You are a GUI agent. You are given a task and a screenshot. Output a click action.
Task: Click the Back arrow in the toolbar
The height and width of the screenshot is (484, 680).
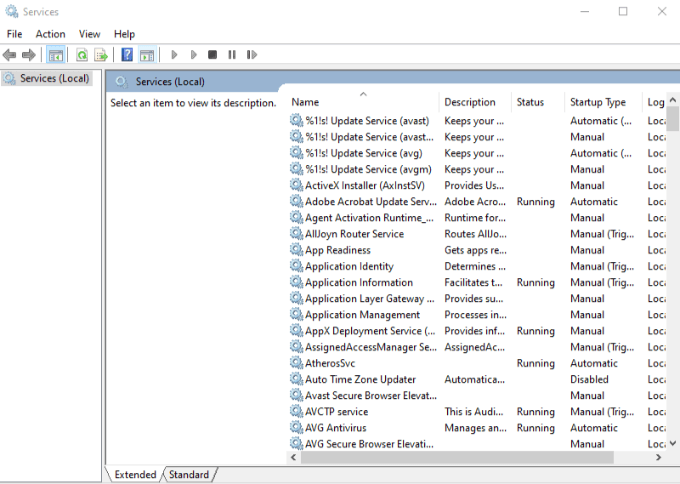click(10, 55)
